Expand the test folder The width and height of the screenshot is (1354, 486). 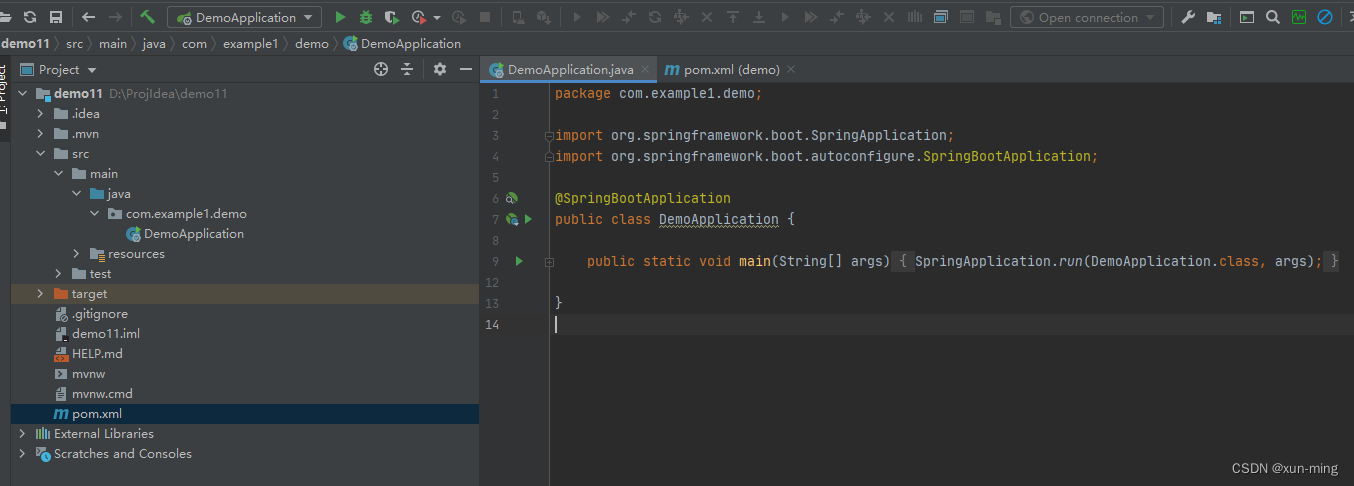pos(59,274)
